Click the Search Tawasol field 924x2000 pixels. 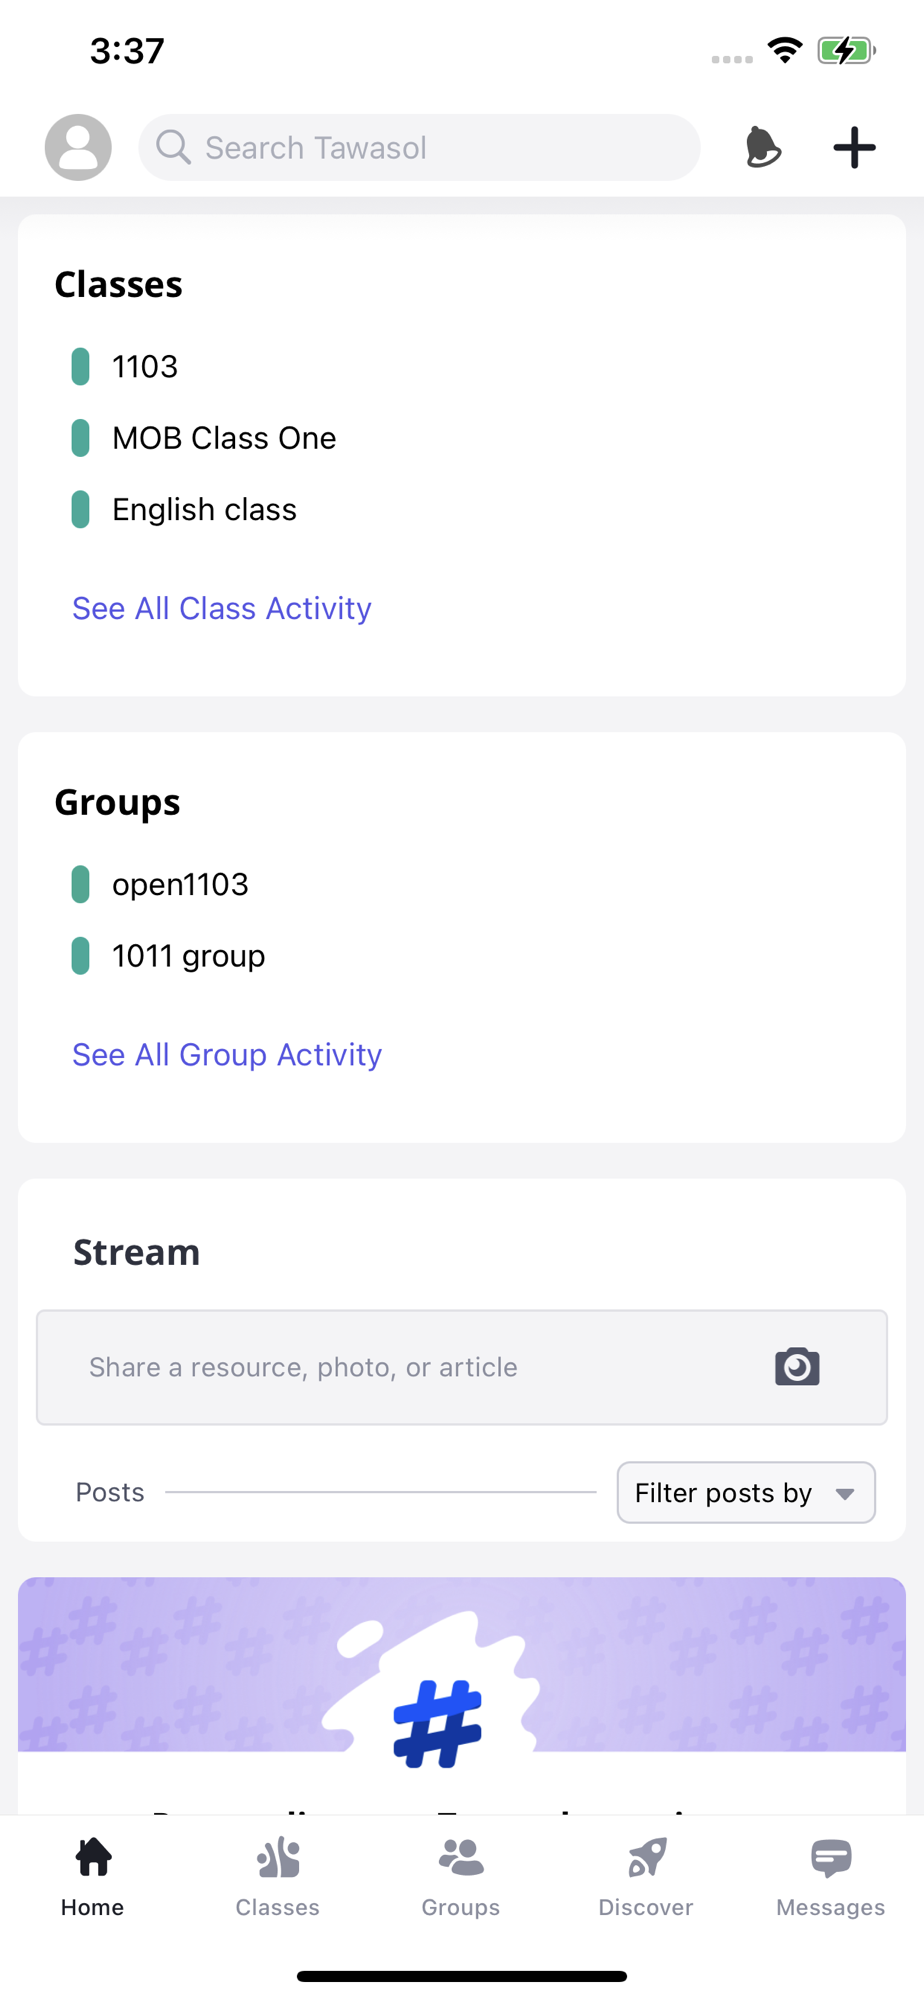[x=419, y=147]
